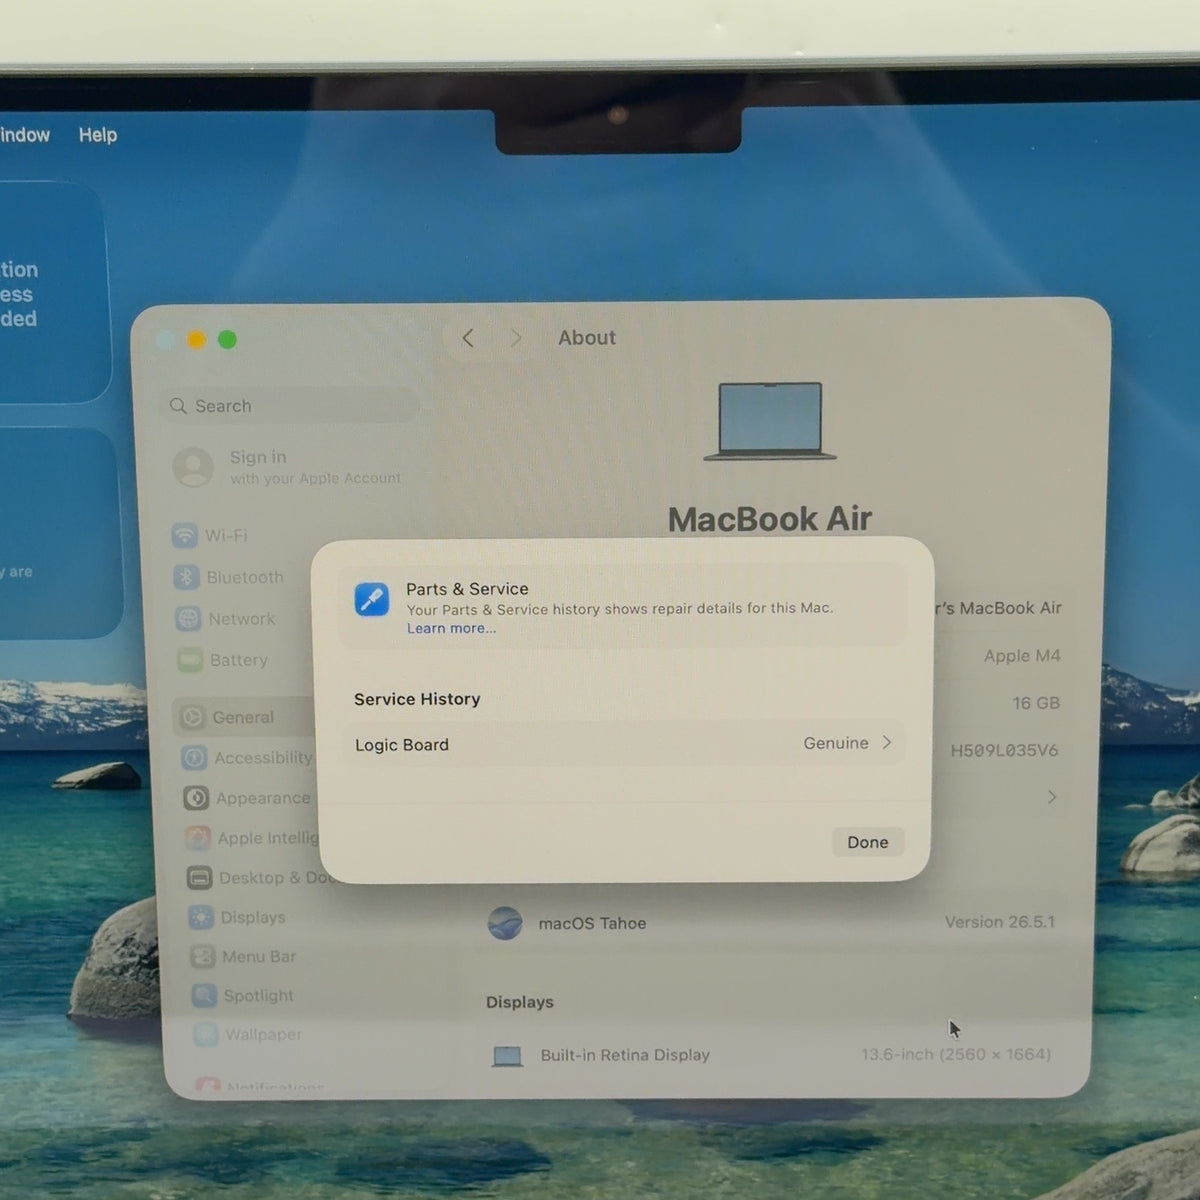Click the General gear icon
Viewport: 1200px width, 1200px height.
click(x=193, y=717)
